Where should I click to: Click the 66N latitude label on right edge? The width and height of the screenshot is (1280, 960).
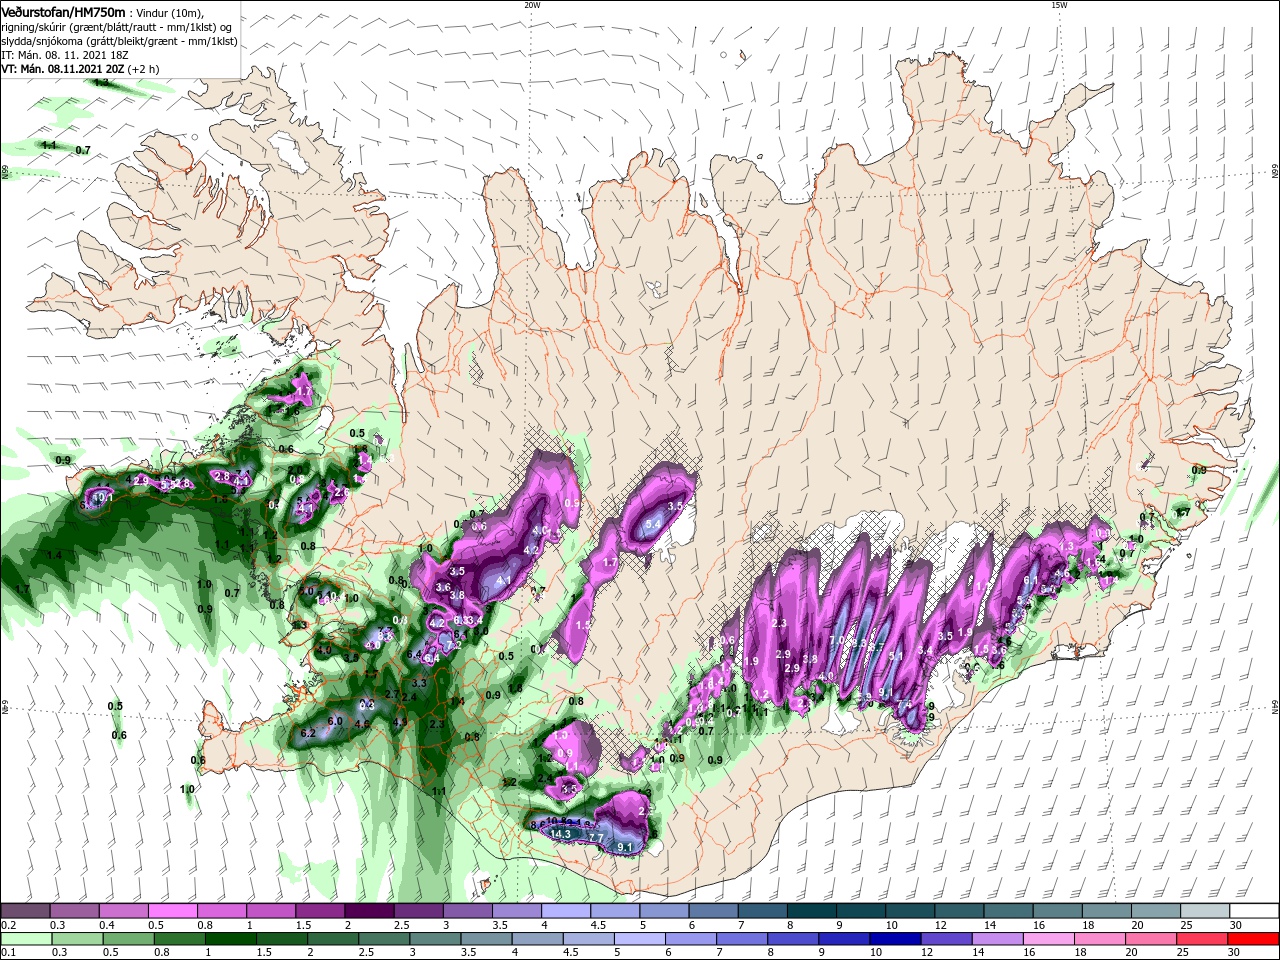(x=1275, y=173)
